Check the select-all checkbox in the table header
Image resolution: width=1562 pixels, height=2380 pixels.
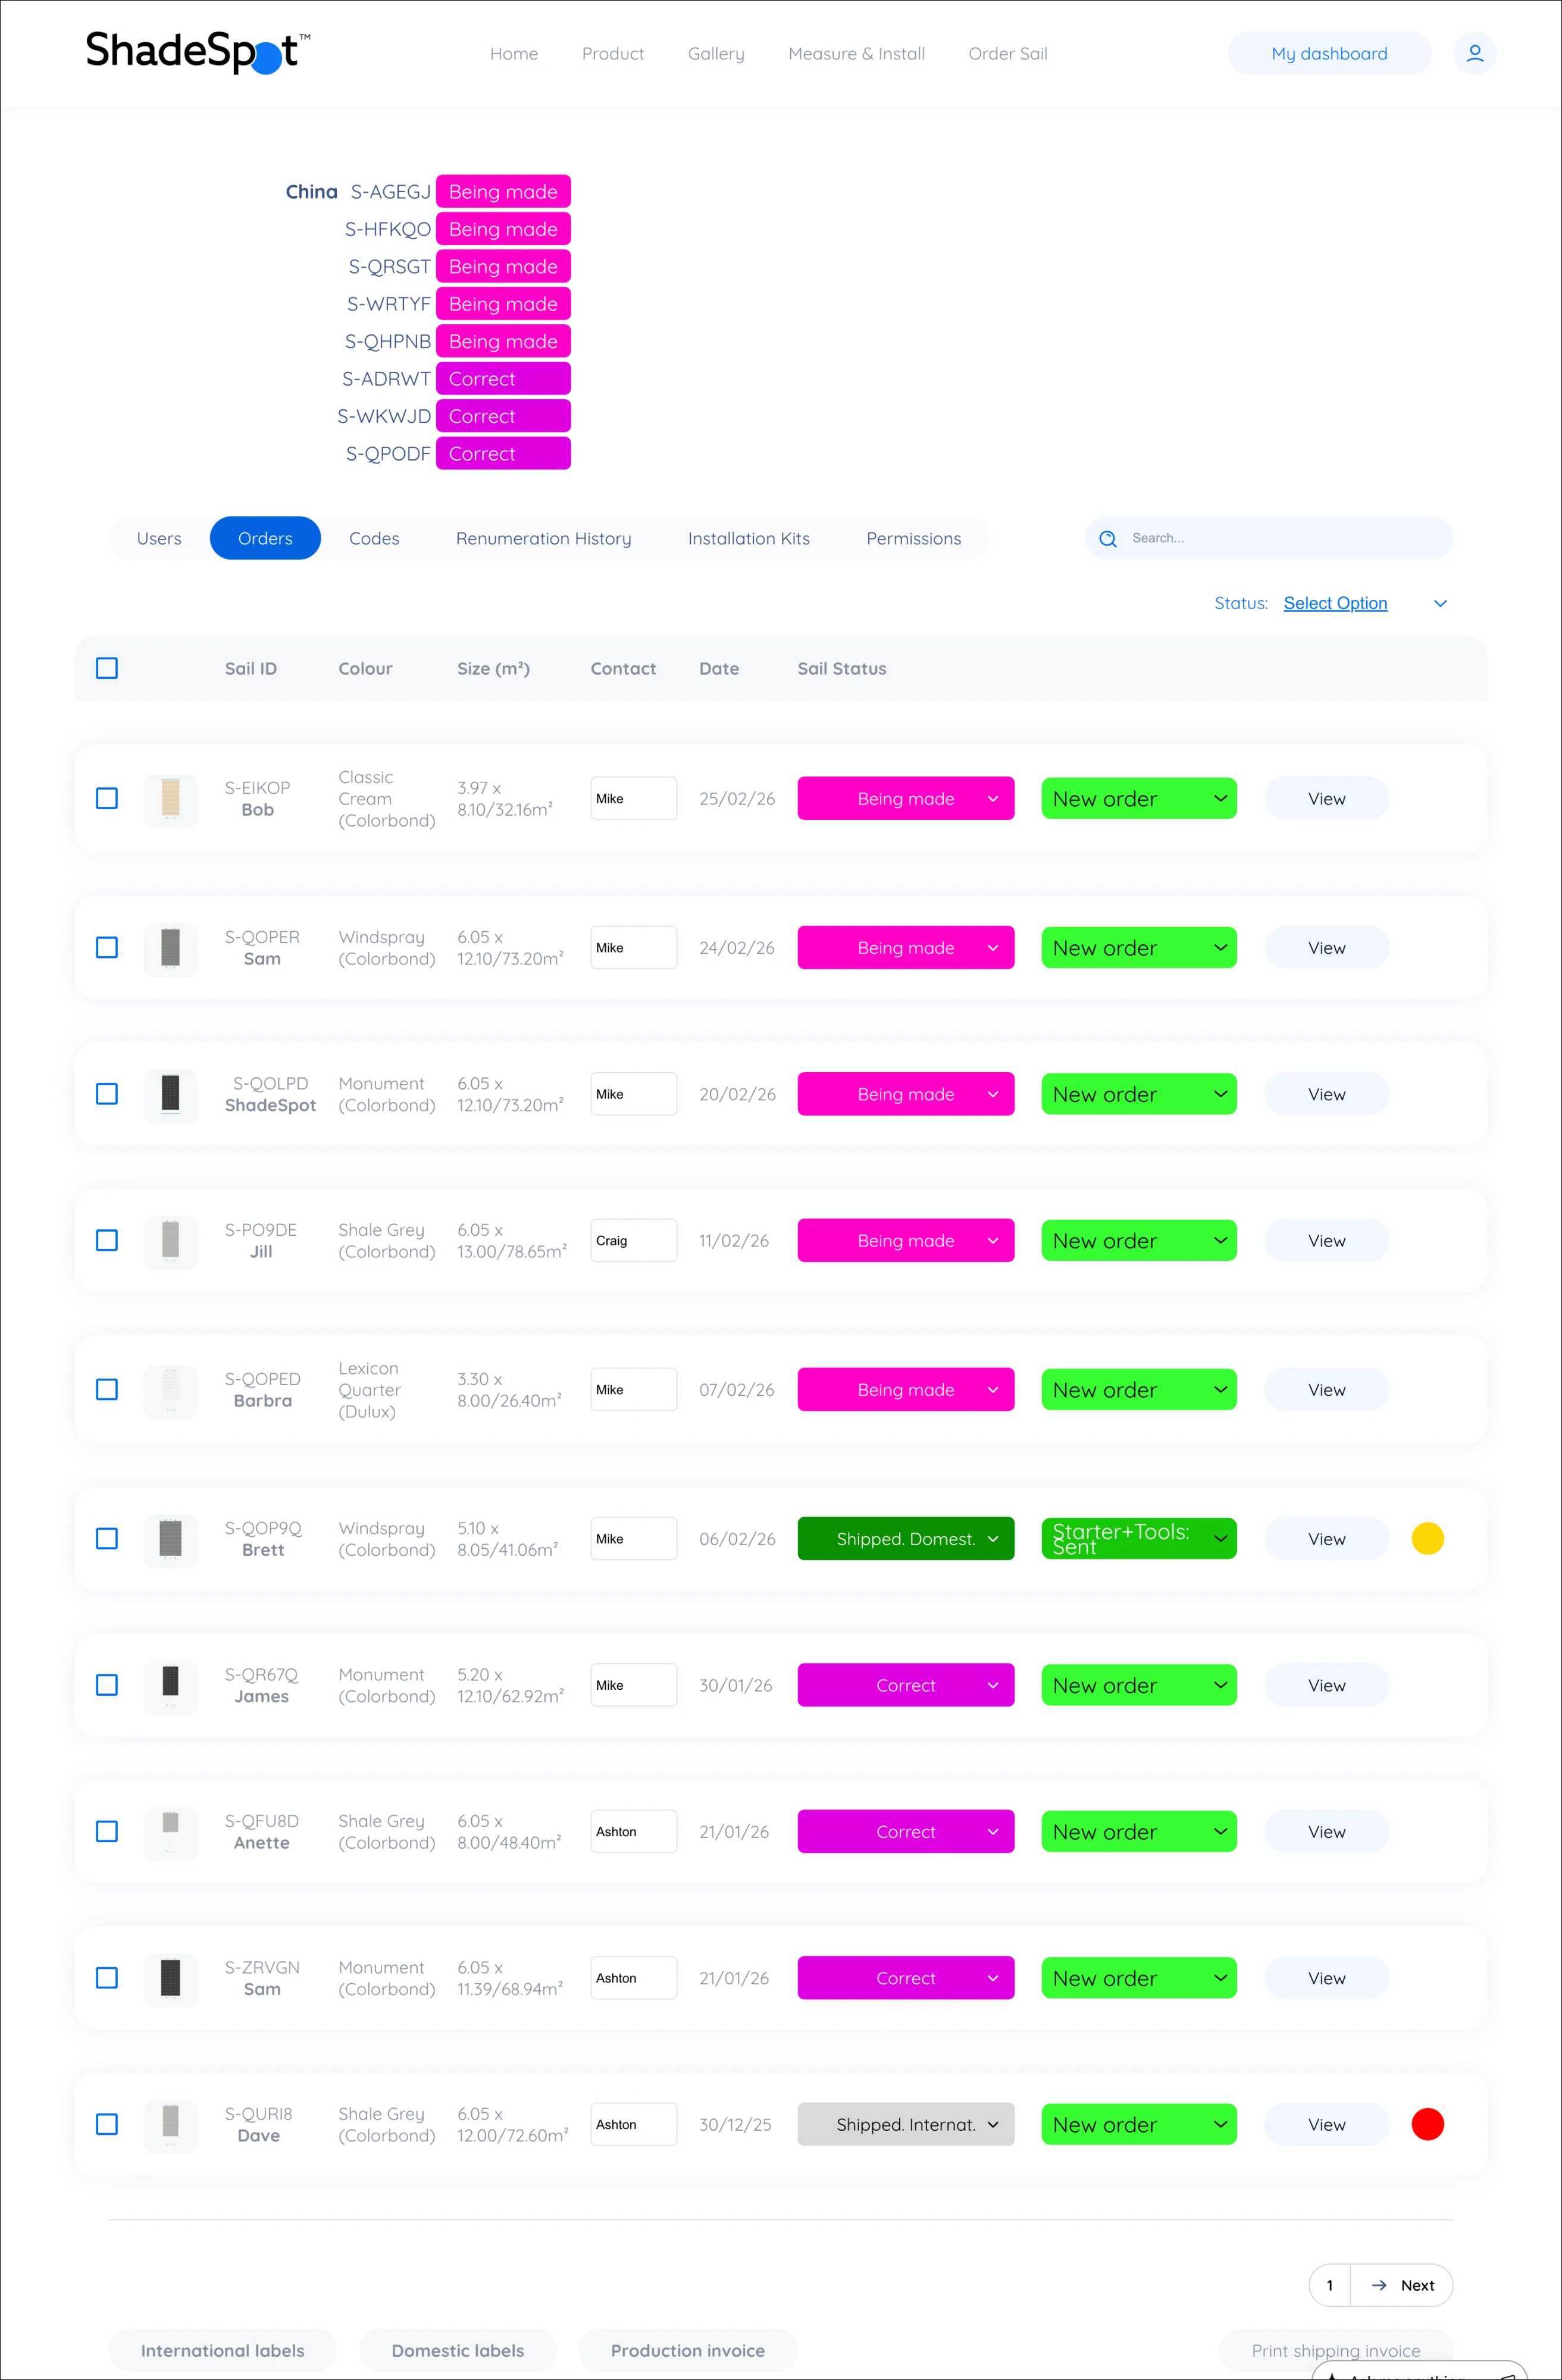point(106,667)
